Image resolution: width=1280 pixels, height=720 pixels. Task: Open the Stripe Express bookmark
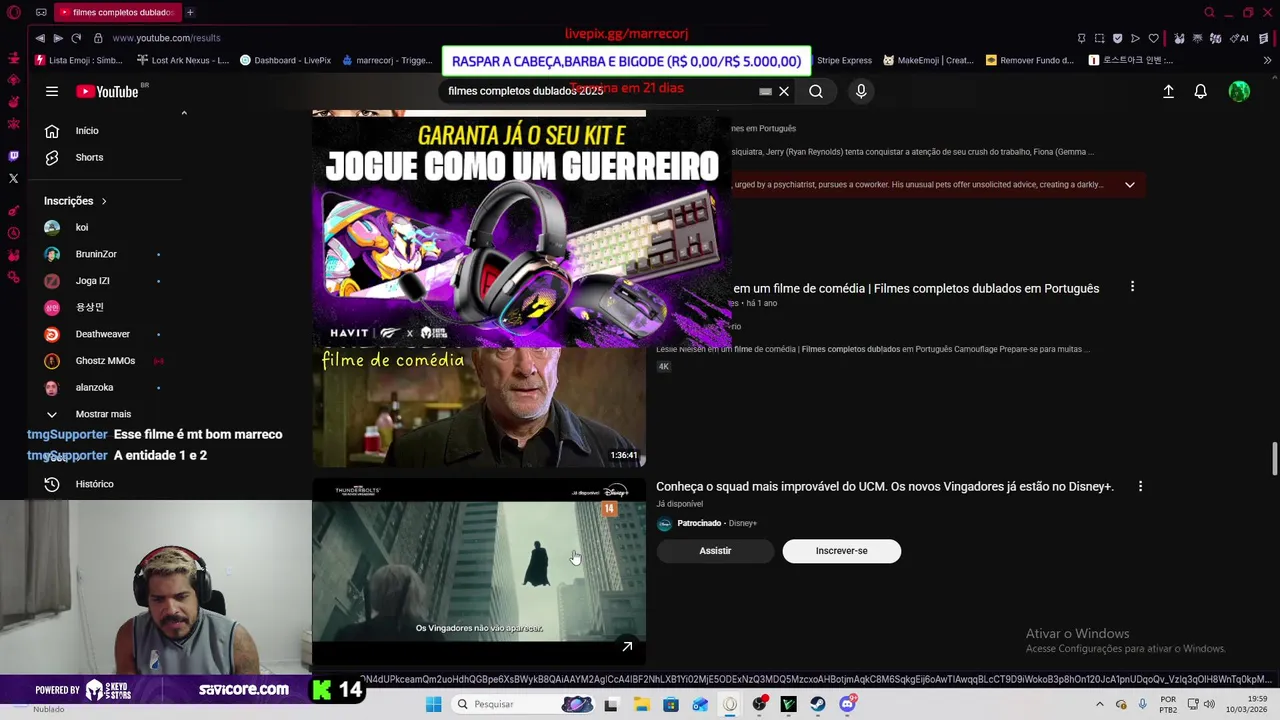tap(844, 60)
